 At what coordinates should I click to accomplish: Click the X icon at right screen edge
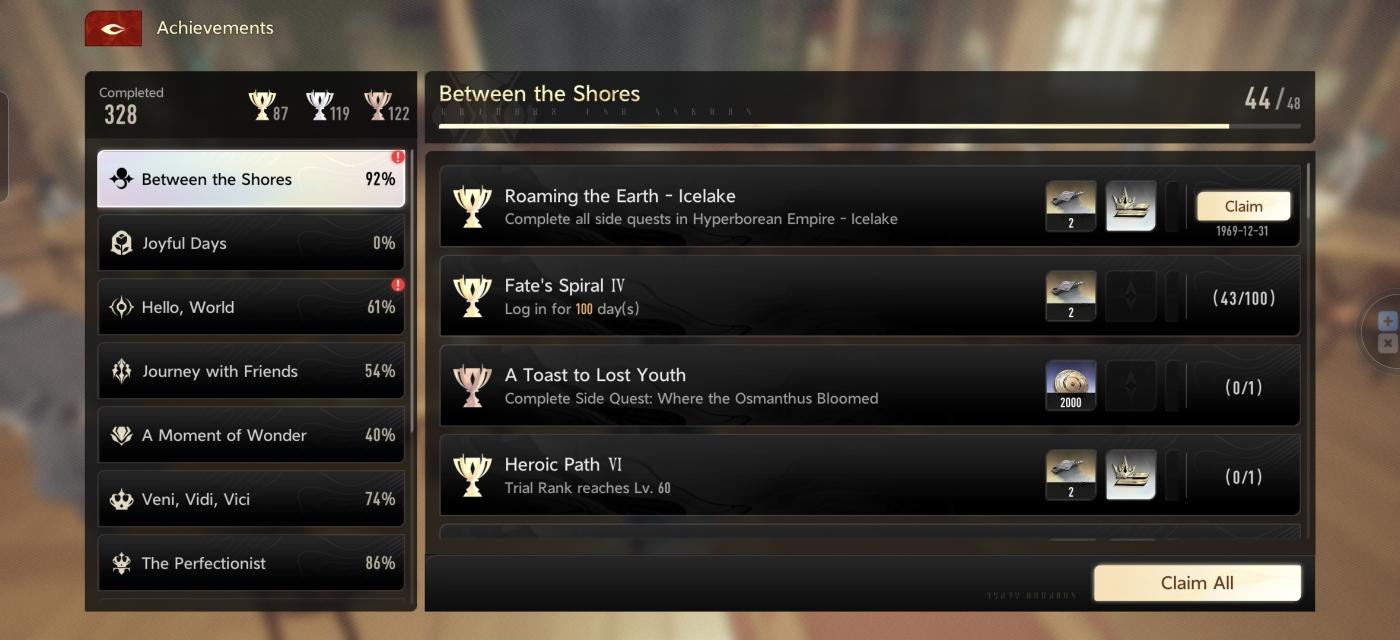[x=1387, y=344]
